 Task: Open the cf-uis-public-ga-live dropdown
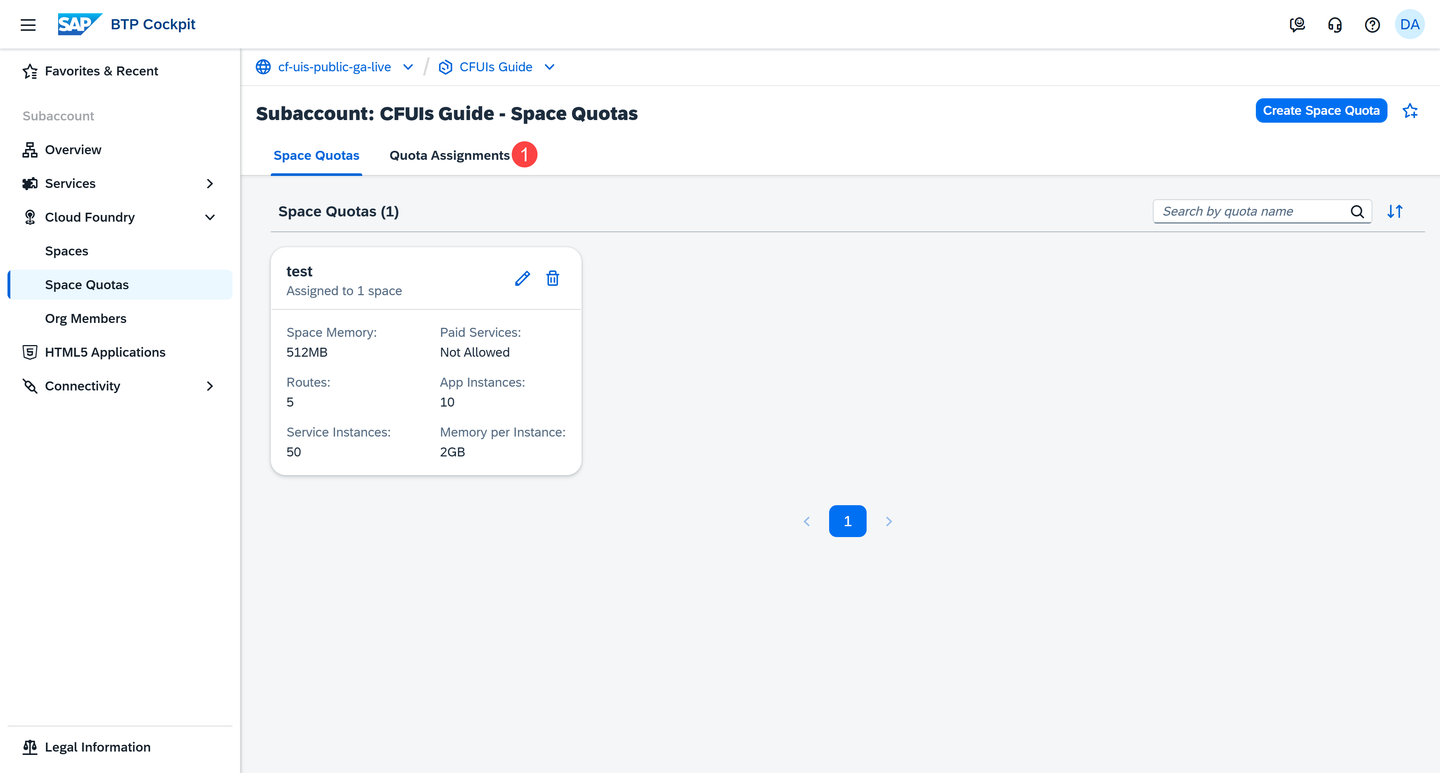click(408, 67)
